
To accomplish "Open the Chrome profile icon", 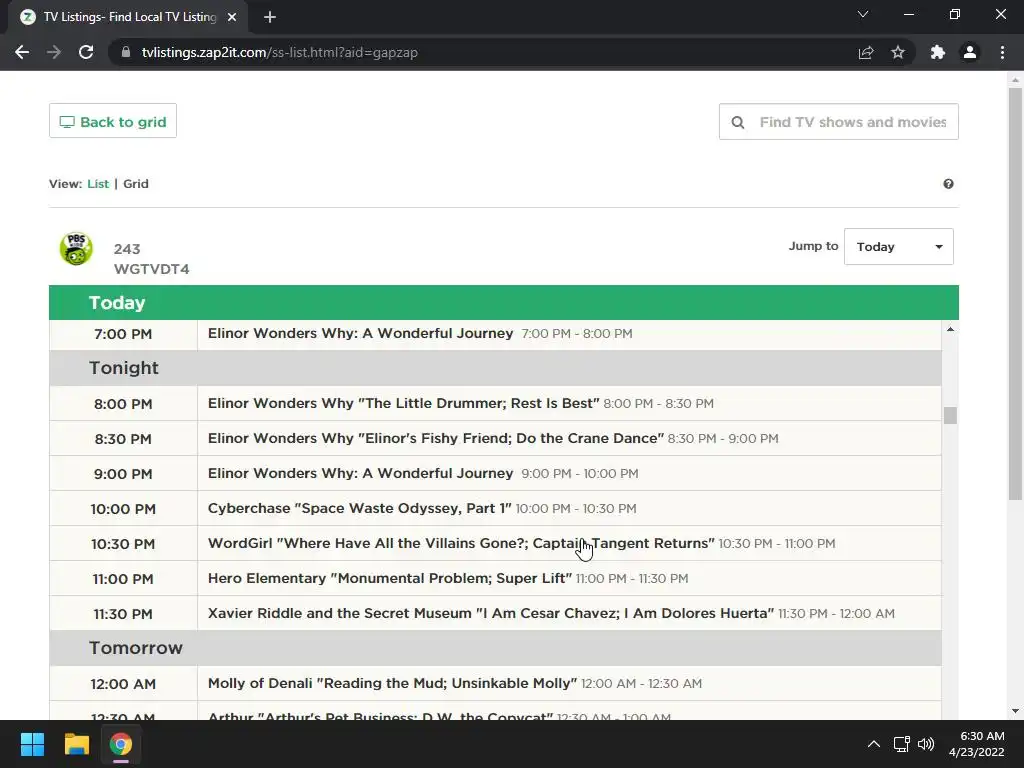I will click(x=970, y=52).
